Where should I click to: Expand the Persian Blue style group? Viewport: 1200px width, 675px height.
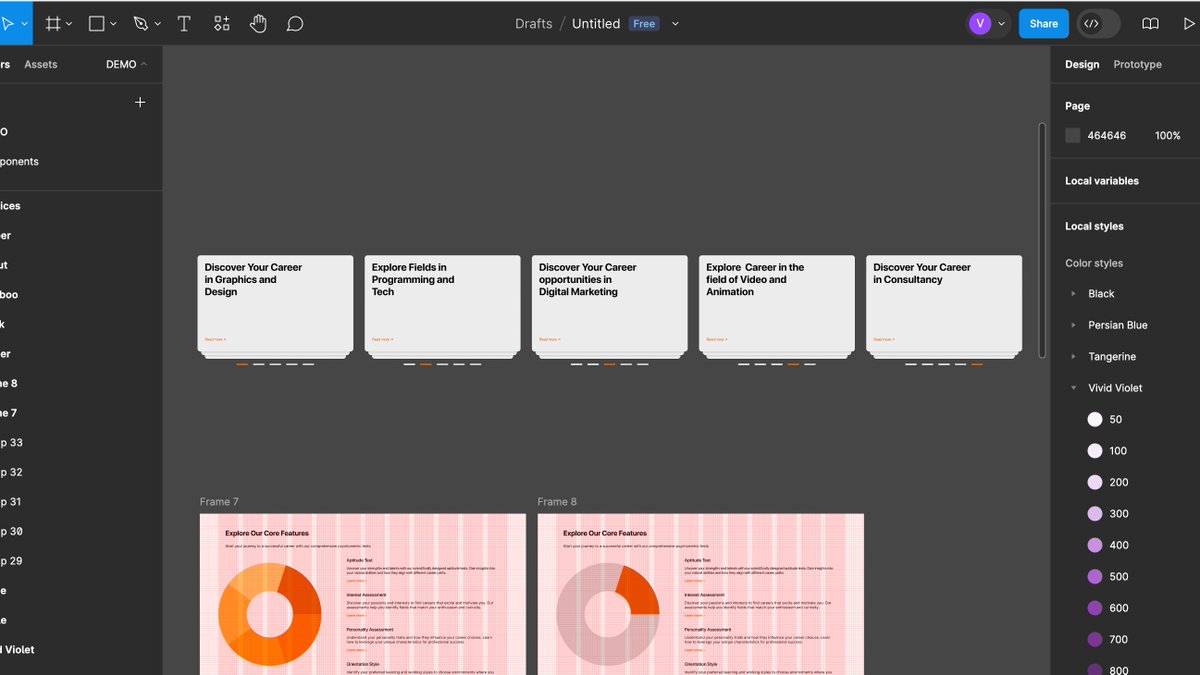pos(1074,325)
